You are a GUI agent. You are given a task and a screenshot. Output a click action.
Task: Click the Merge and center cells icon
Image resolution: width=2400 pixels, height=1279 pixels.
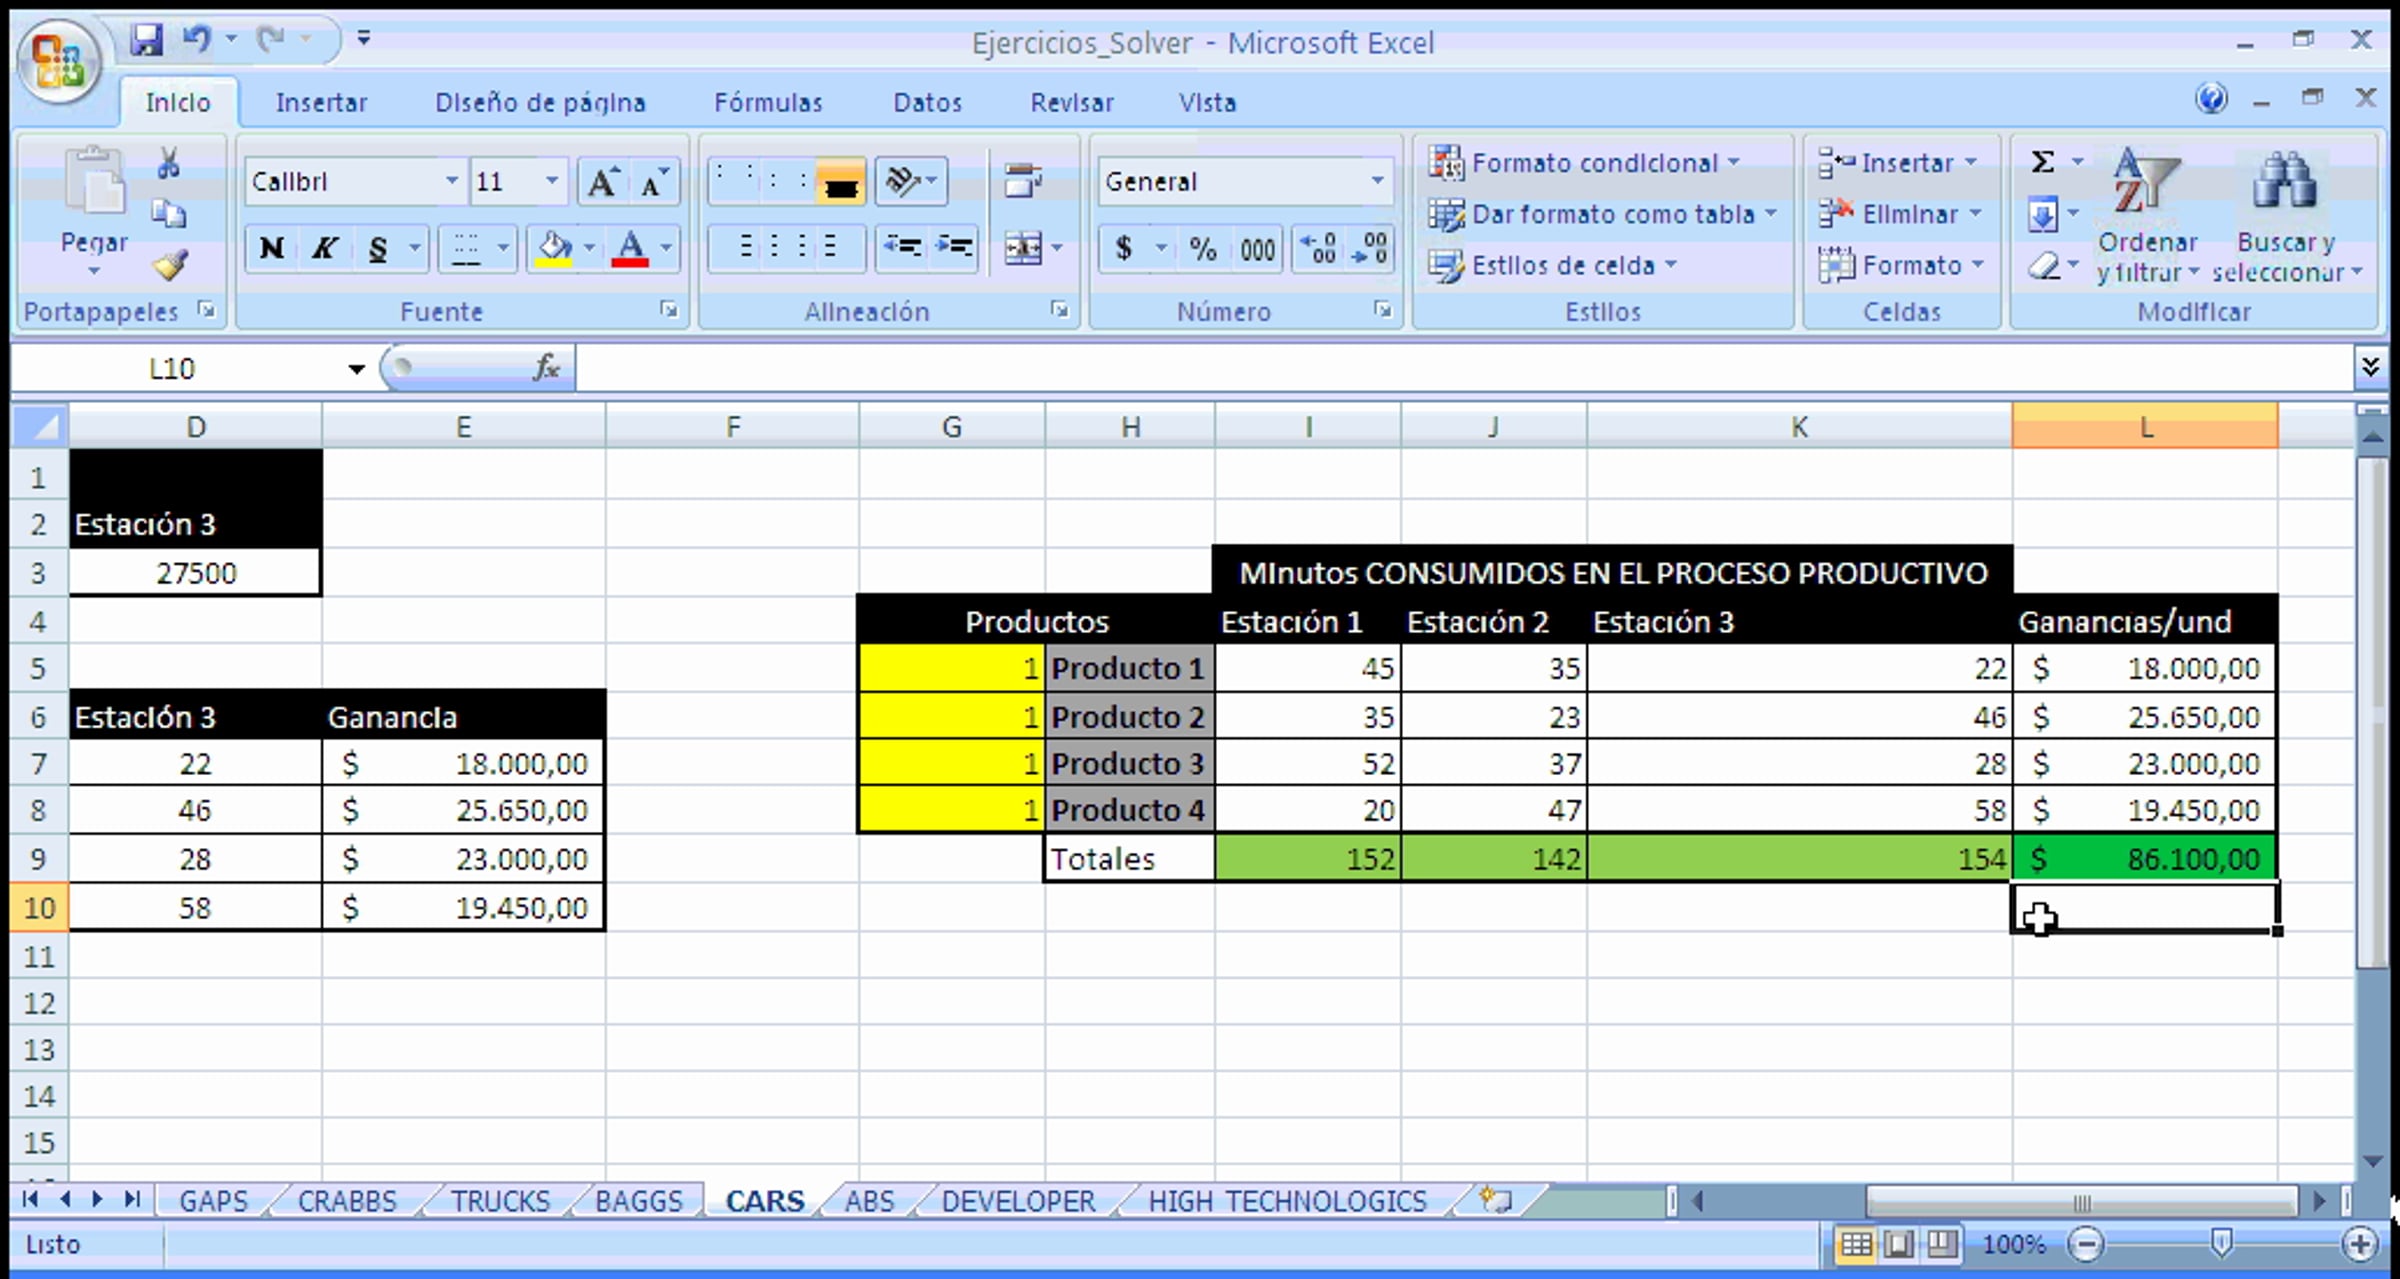[x=1023, y=248]
